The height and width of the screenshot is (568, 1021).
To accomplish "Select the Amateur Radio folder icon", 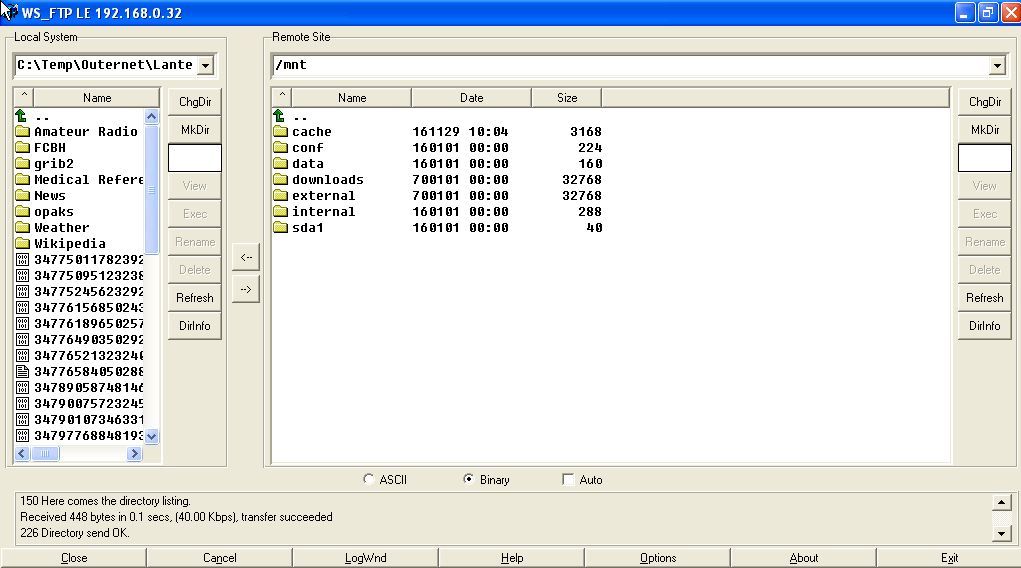I will coord(22,132).
